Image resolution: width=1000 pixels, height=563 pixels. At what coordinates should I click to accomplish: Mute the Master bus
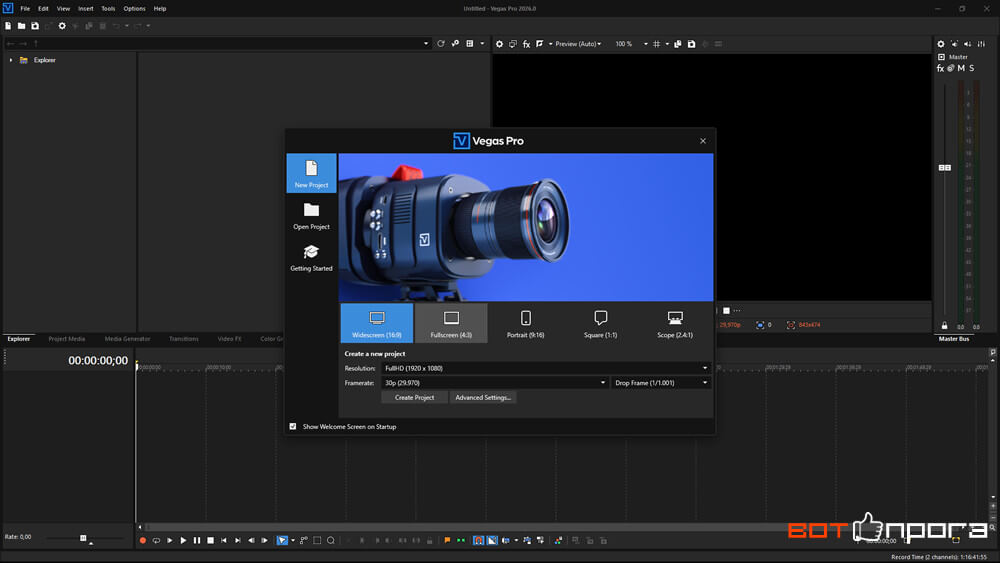[x=961, y=68]
